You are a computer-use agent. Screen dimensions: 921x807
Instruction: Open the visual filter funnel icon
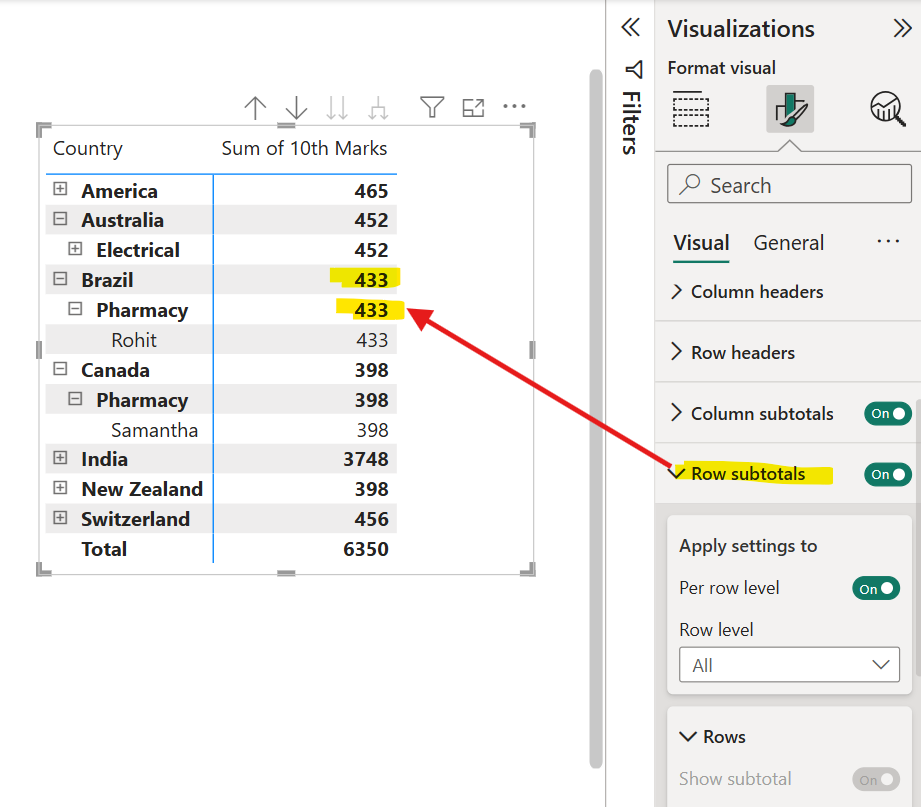tap(431, 107)
